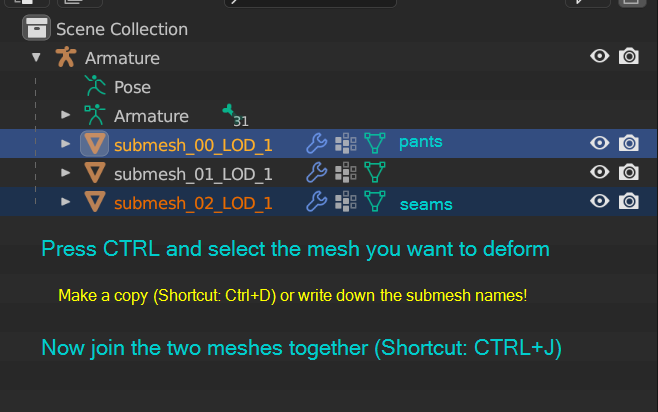Disable rendering for submesh_02_LOD_1
This screenshot has height=412, width=658.
click(629, 201)
